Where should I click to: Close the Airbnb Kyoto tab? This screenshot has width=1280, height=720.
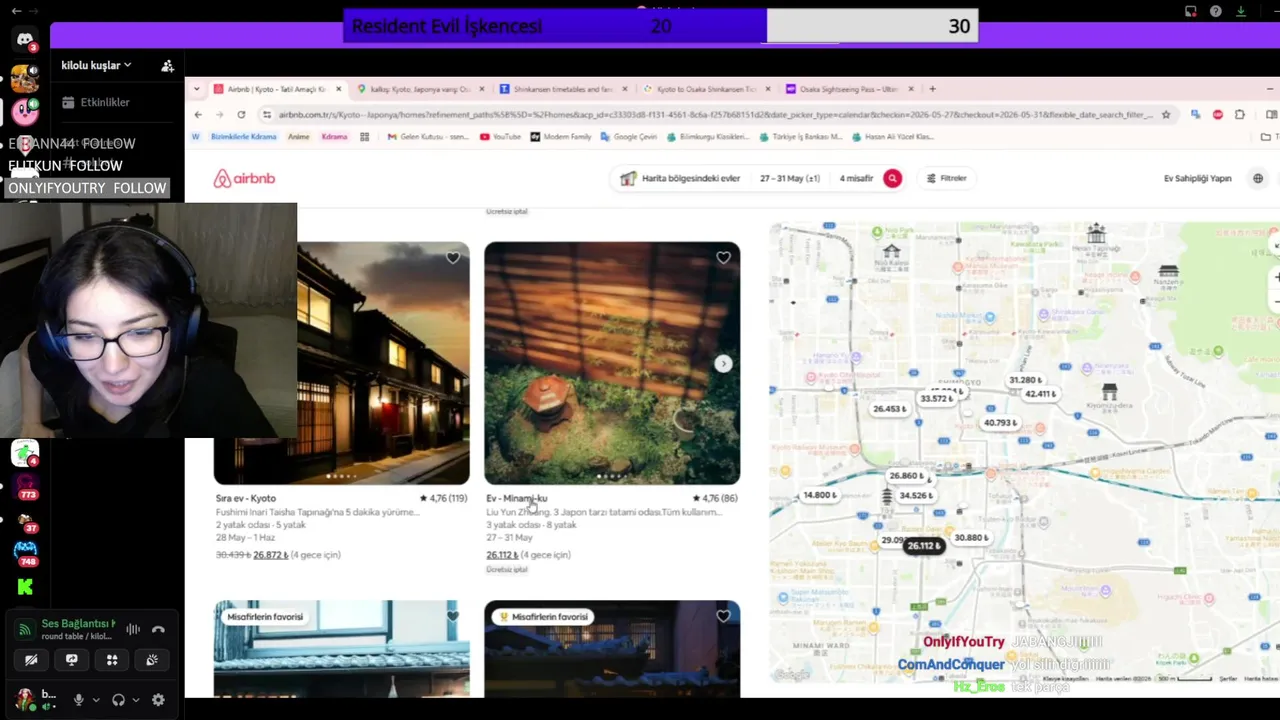[x=338, y=89]
